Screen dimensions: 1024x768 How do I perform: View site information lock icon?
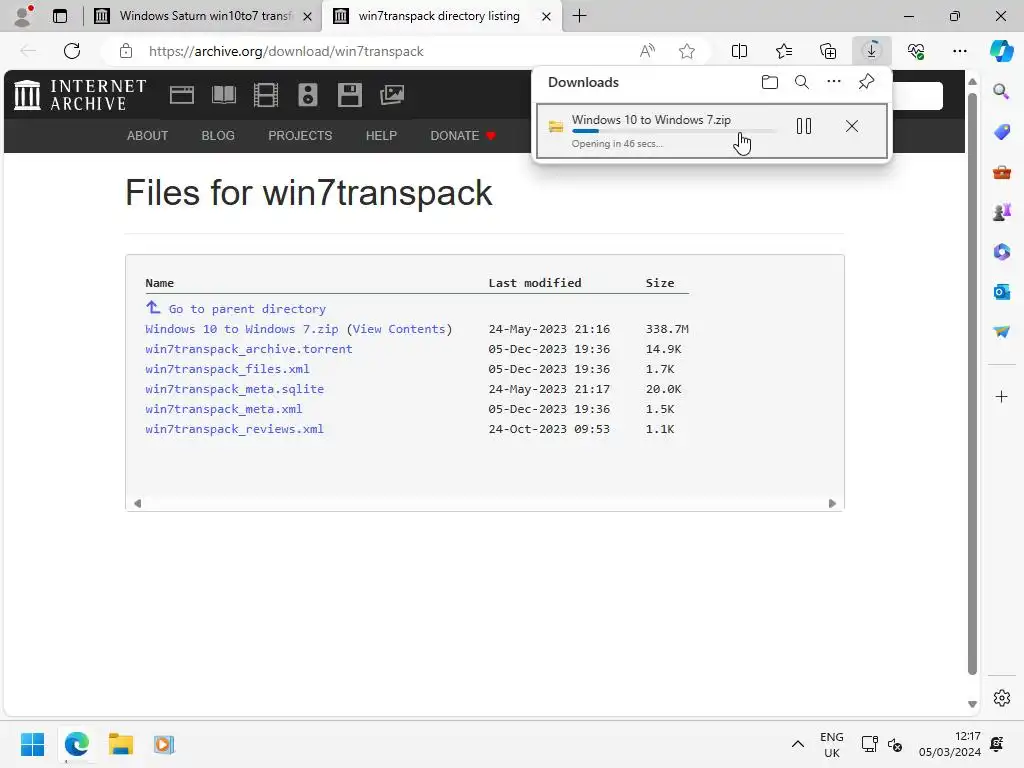[x=126, y=51]
